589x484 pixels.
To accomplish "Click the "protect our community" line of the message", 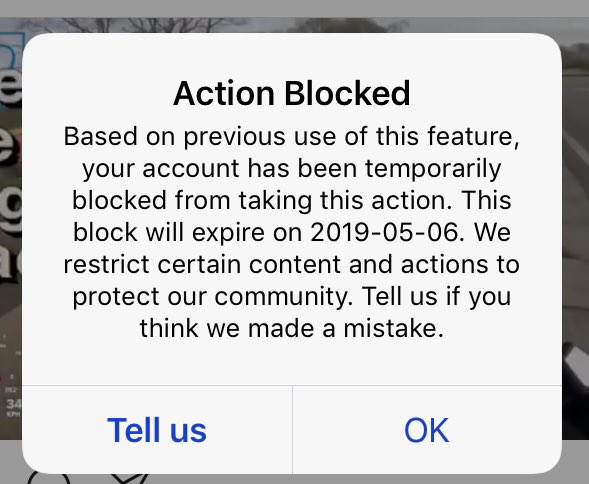I will 291,297.
